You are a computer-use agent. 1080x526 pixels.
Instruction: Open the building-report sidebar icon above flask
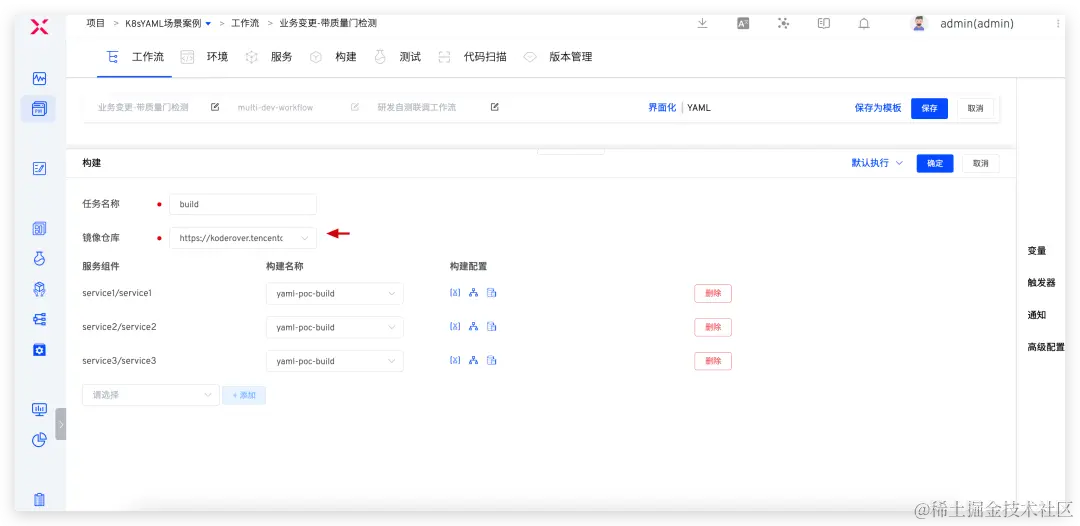pos(39,229)
